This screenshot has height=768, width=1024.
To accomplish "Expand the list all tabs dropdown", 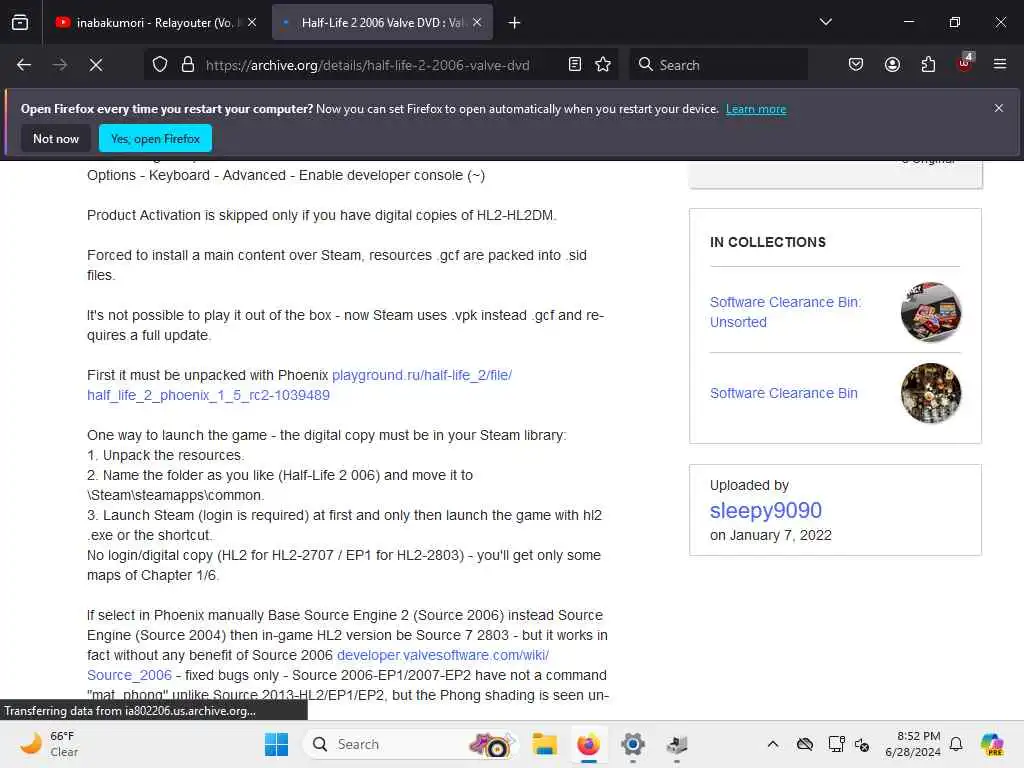I will (x=825, y=22).
